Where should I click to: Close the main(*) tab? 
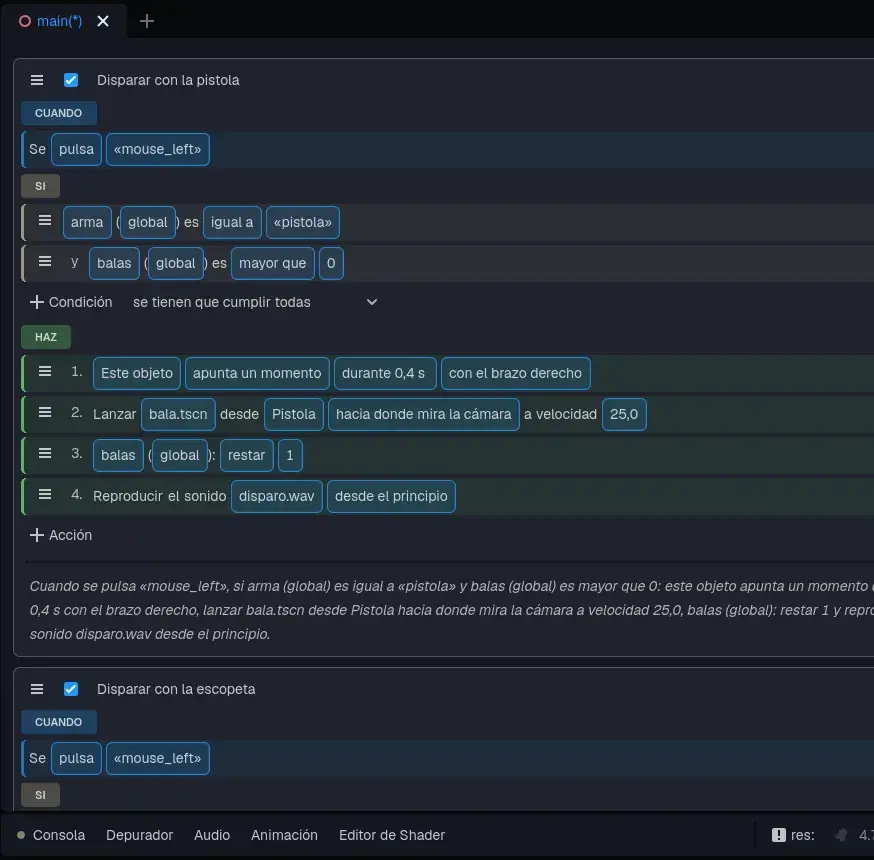coord(103,21)
